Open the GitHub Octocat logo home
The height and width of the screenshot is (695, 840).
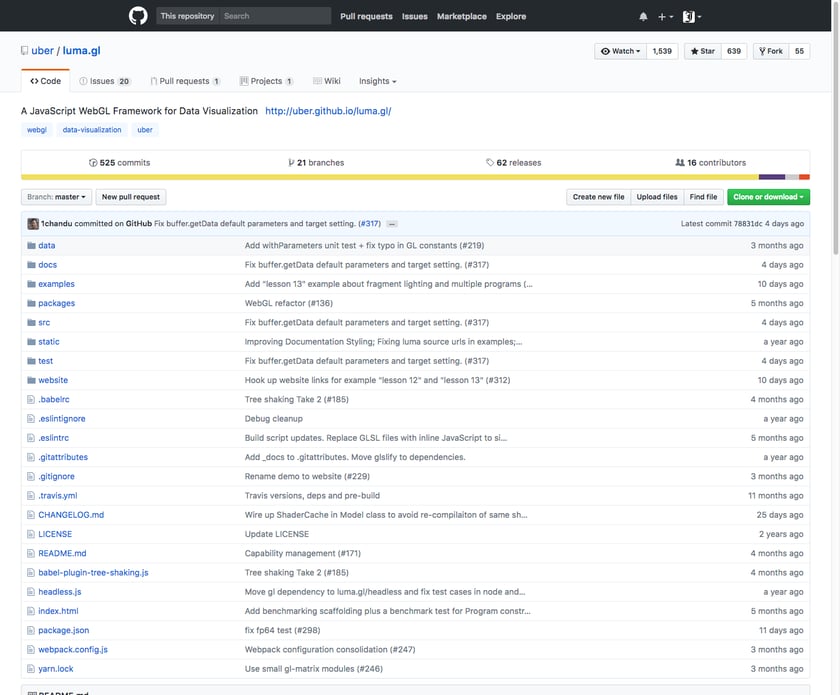point(138,16)
